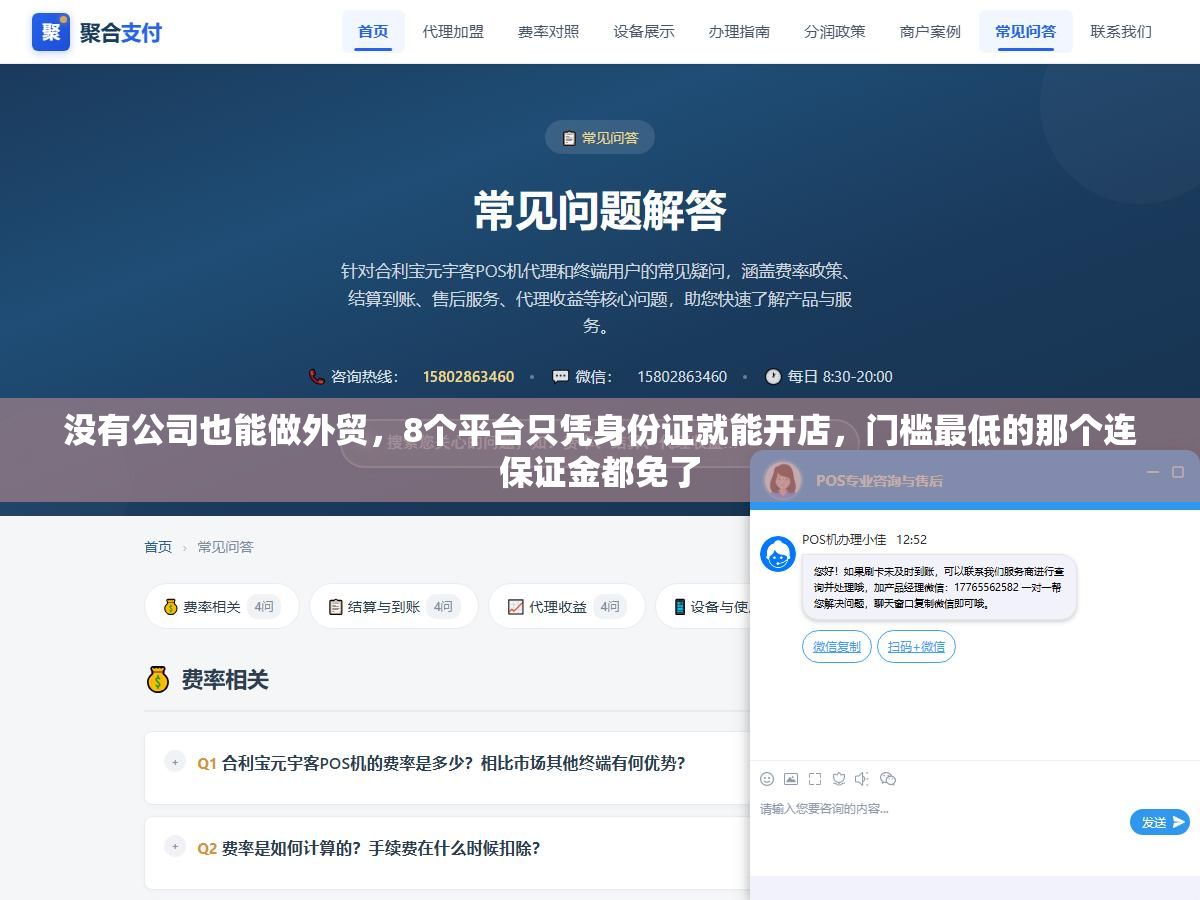
Task: Minimize the POS专业咨询与售后 chat window
Action: [x=1152, y=472]
